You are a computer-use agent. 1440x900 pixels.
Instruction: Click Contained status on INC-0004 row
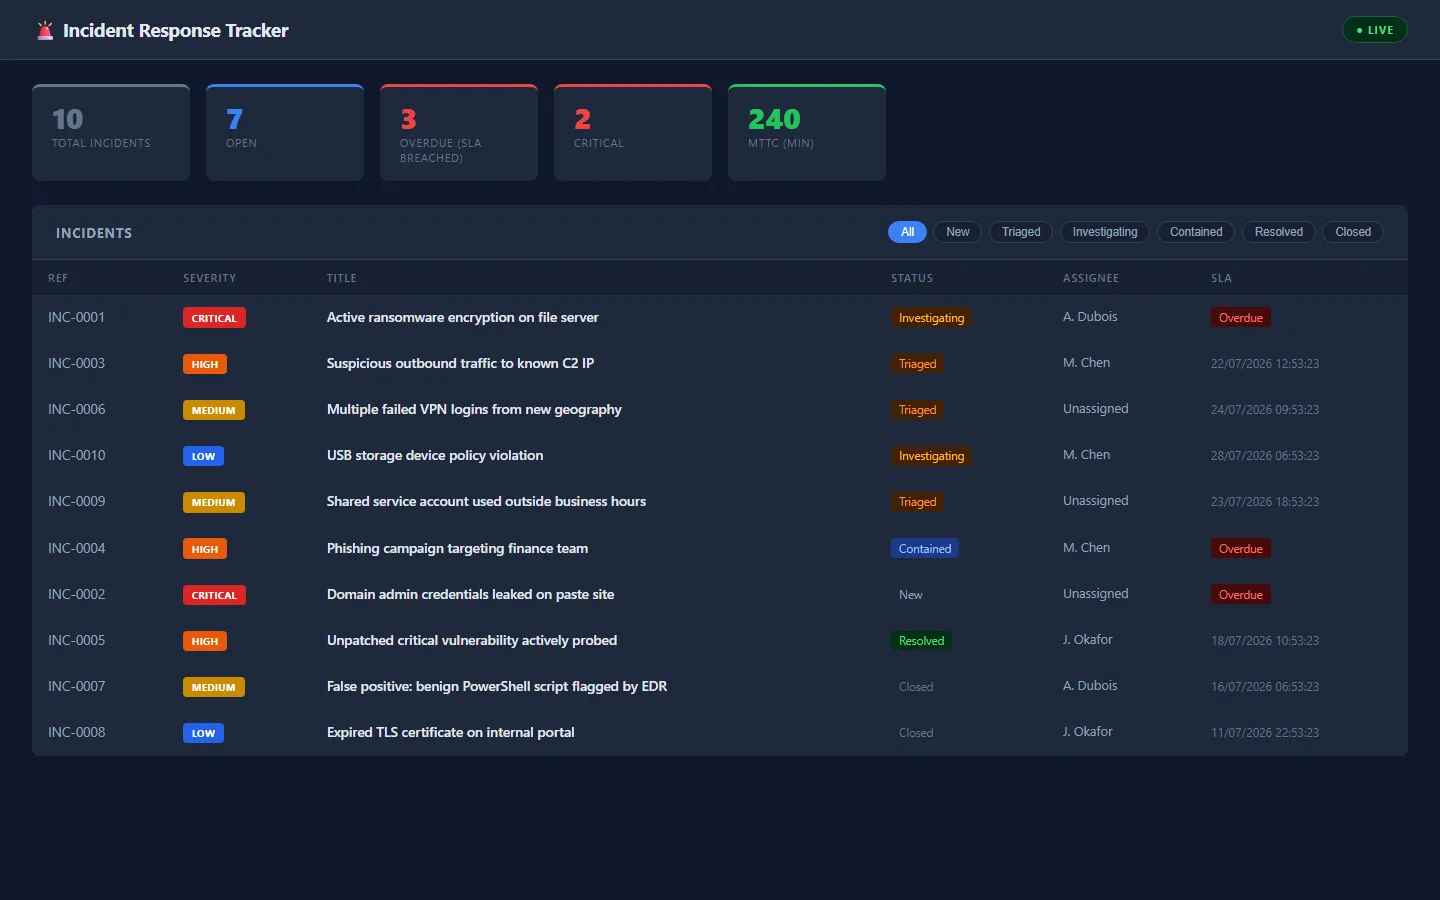pos(925,549)
